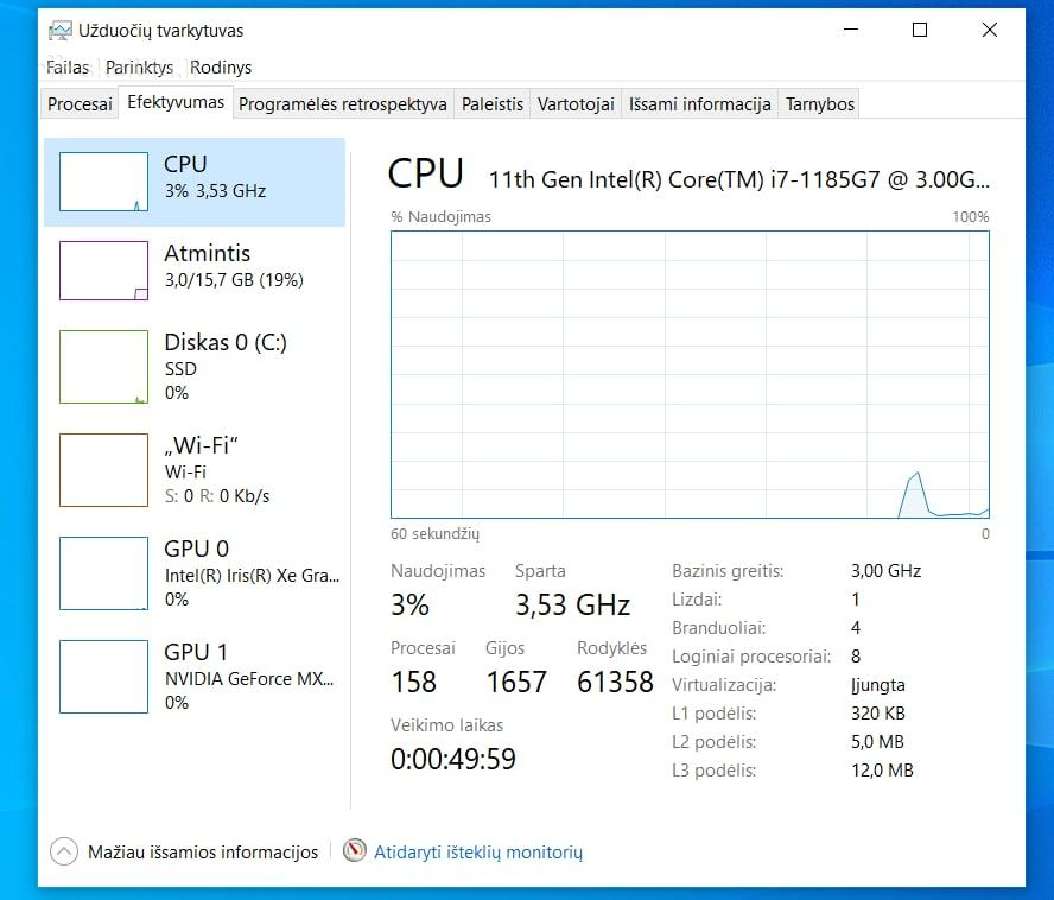1054x900 pixels.
Task: Close the Task Manager window
Action: [989, 30]
